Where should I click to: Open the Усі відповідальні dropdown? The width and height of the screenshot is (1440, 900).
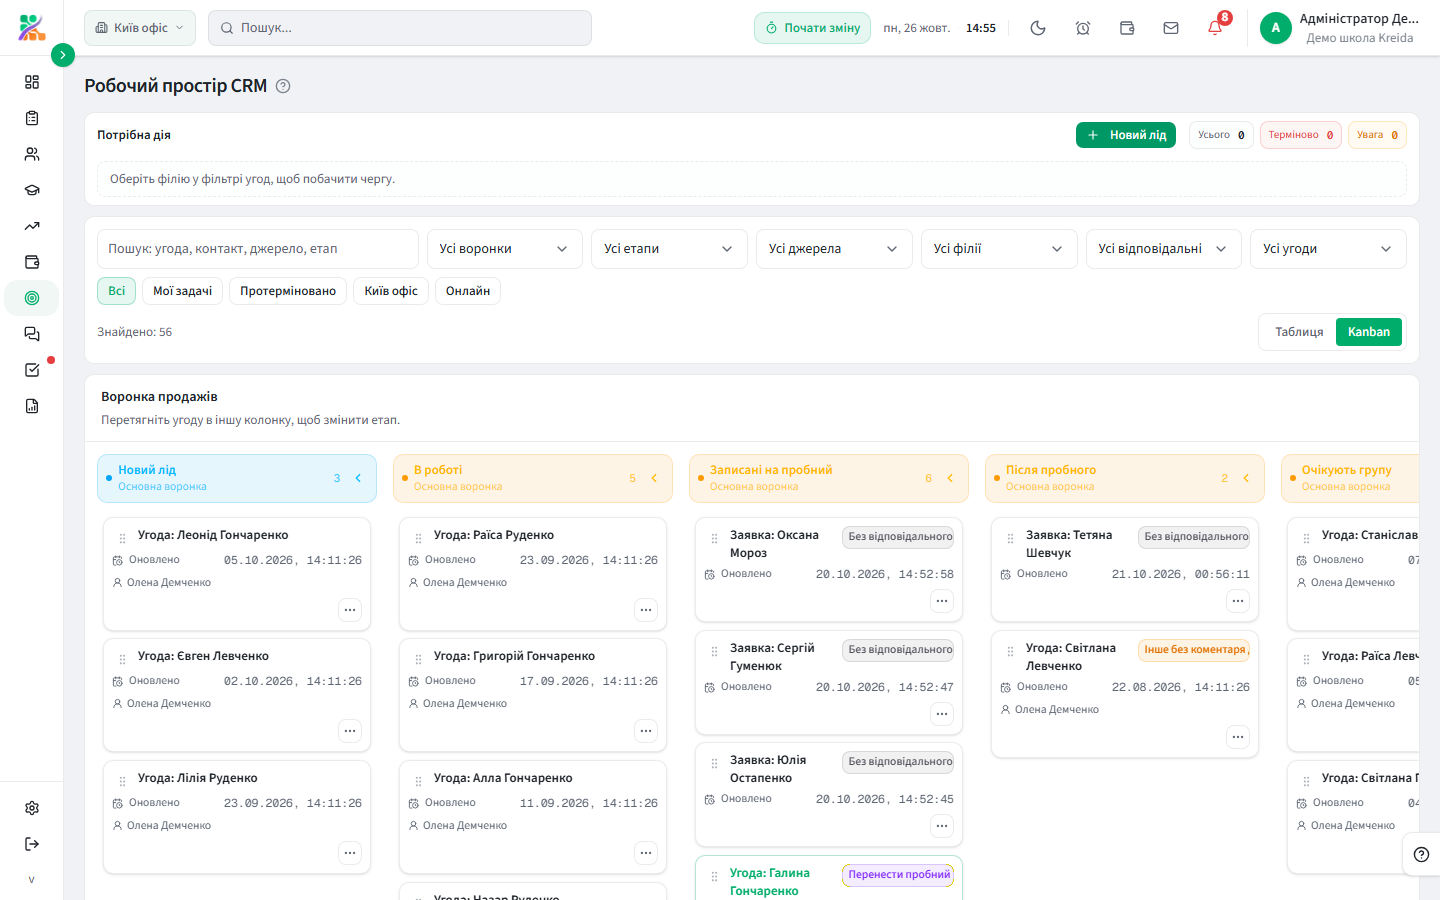(1163, 249)
